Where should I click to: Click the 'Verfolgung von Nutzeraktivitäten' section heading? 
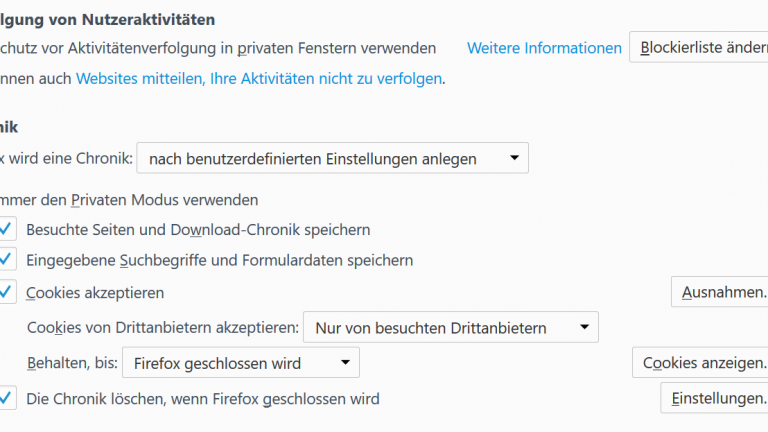tap(108, 19)
